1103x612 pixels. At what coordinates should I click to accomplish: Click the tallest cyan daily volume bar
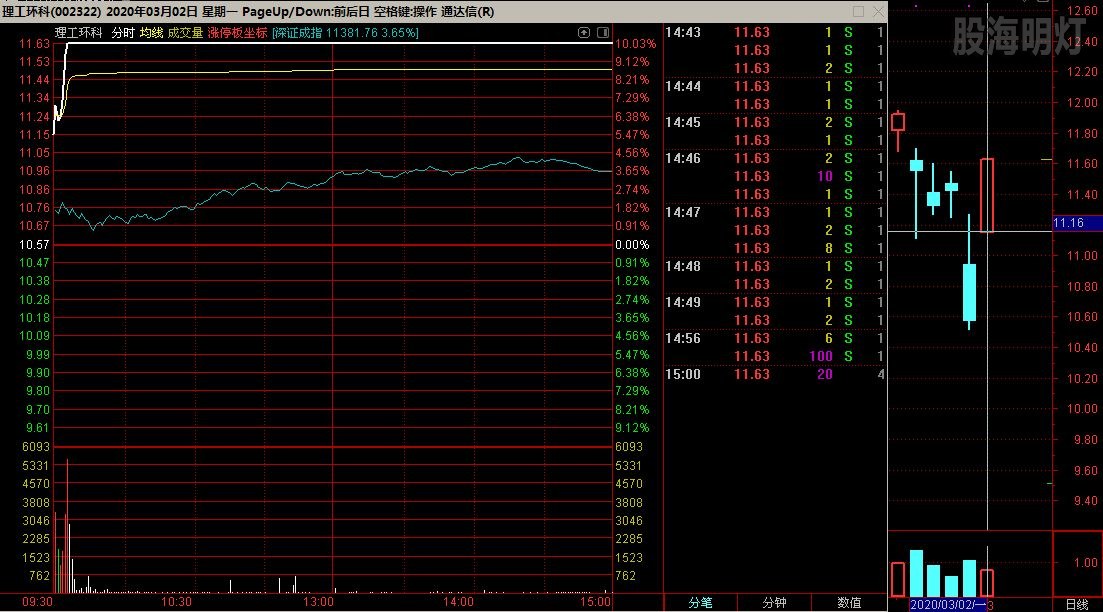(x=916, y=573)
